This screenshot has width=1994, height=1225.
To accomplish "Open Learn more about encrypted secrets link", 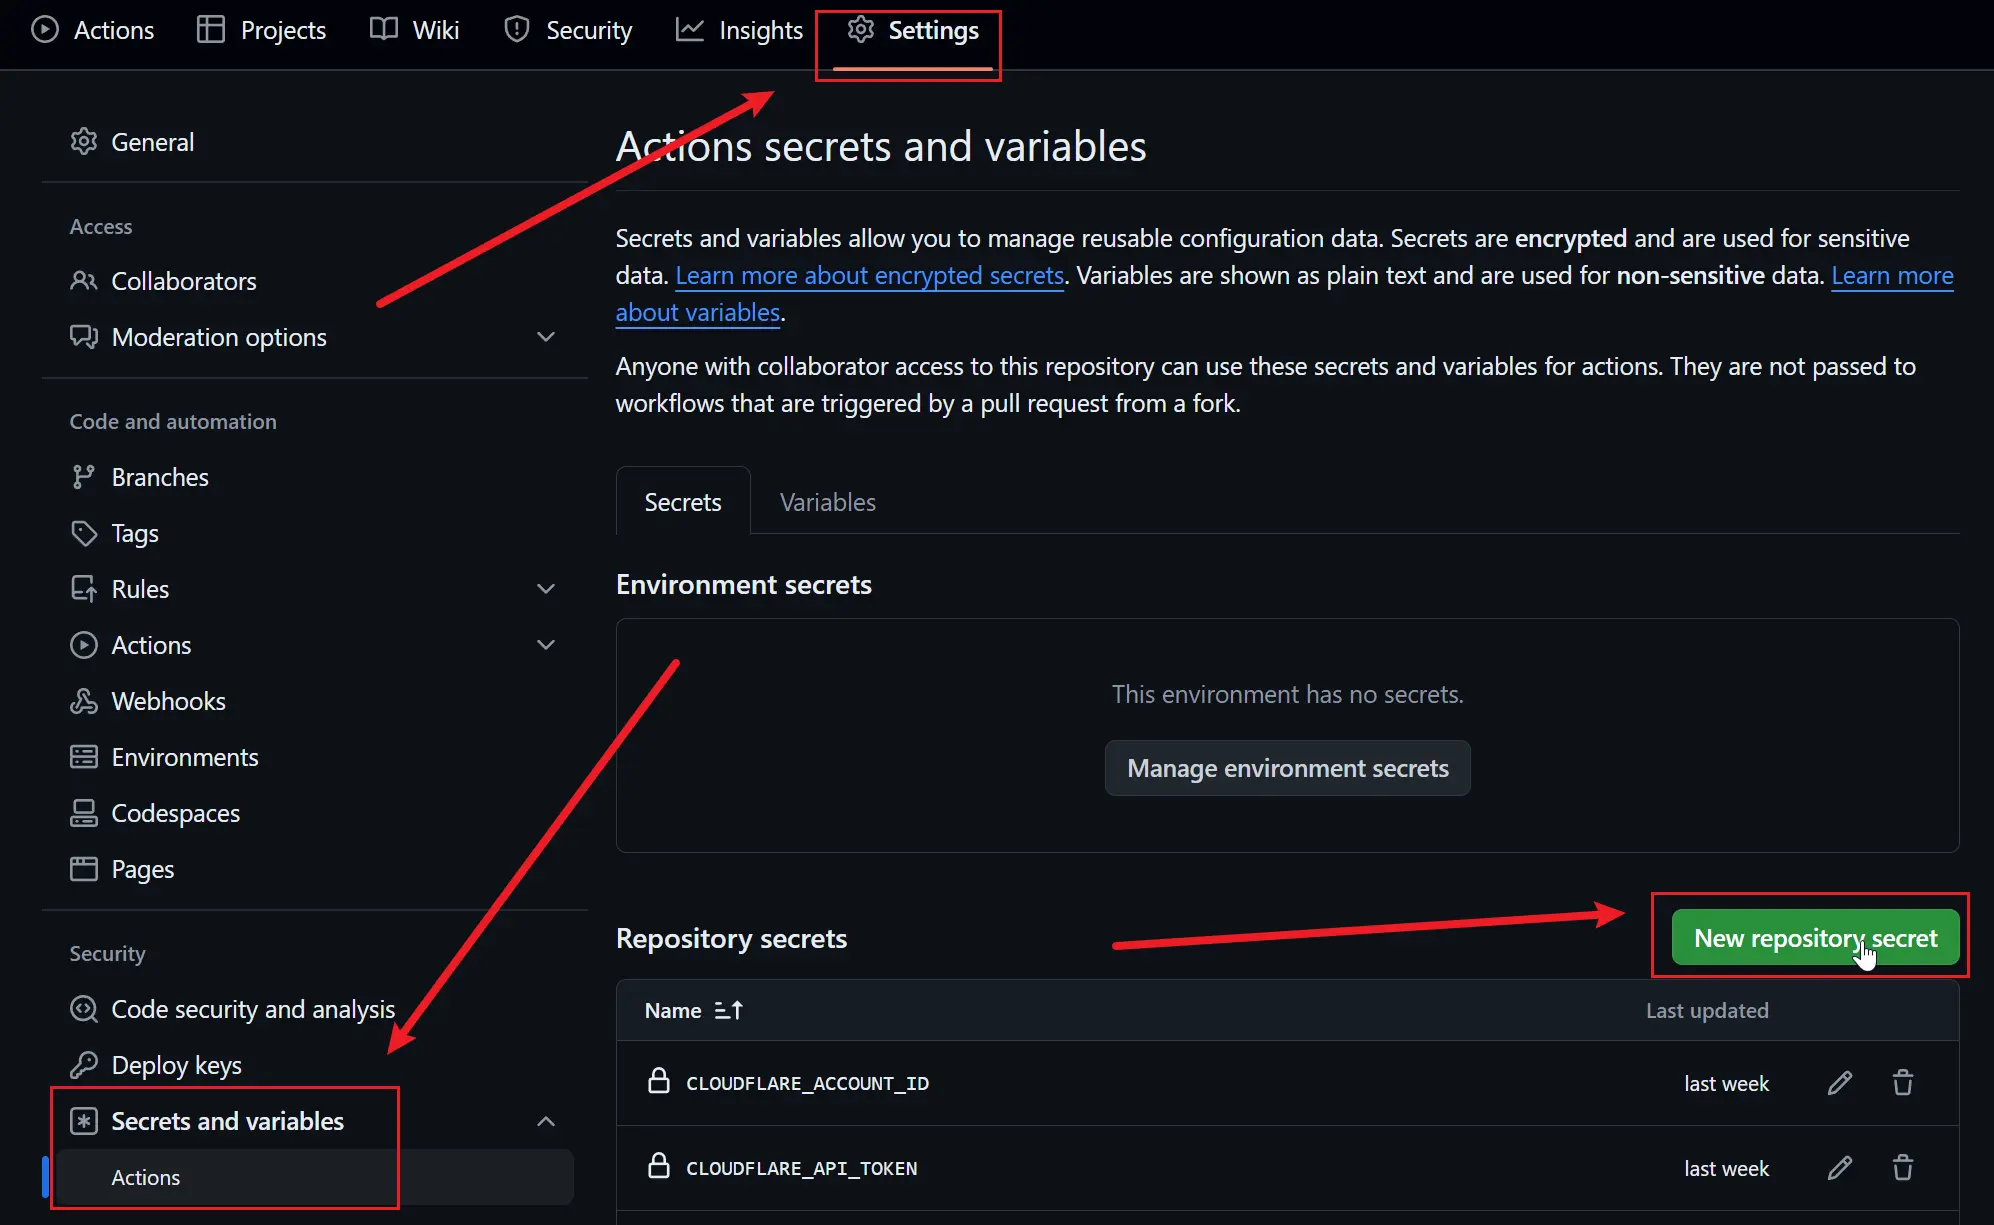I will pos(869,275).
